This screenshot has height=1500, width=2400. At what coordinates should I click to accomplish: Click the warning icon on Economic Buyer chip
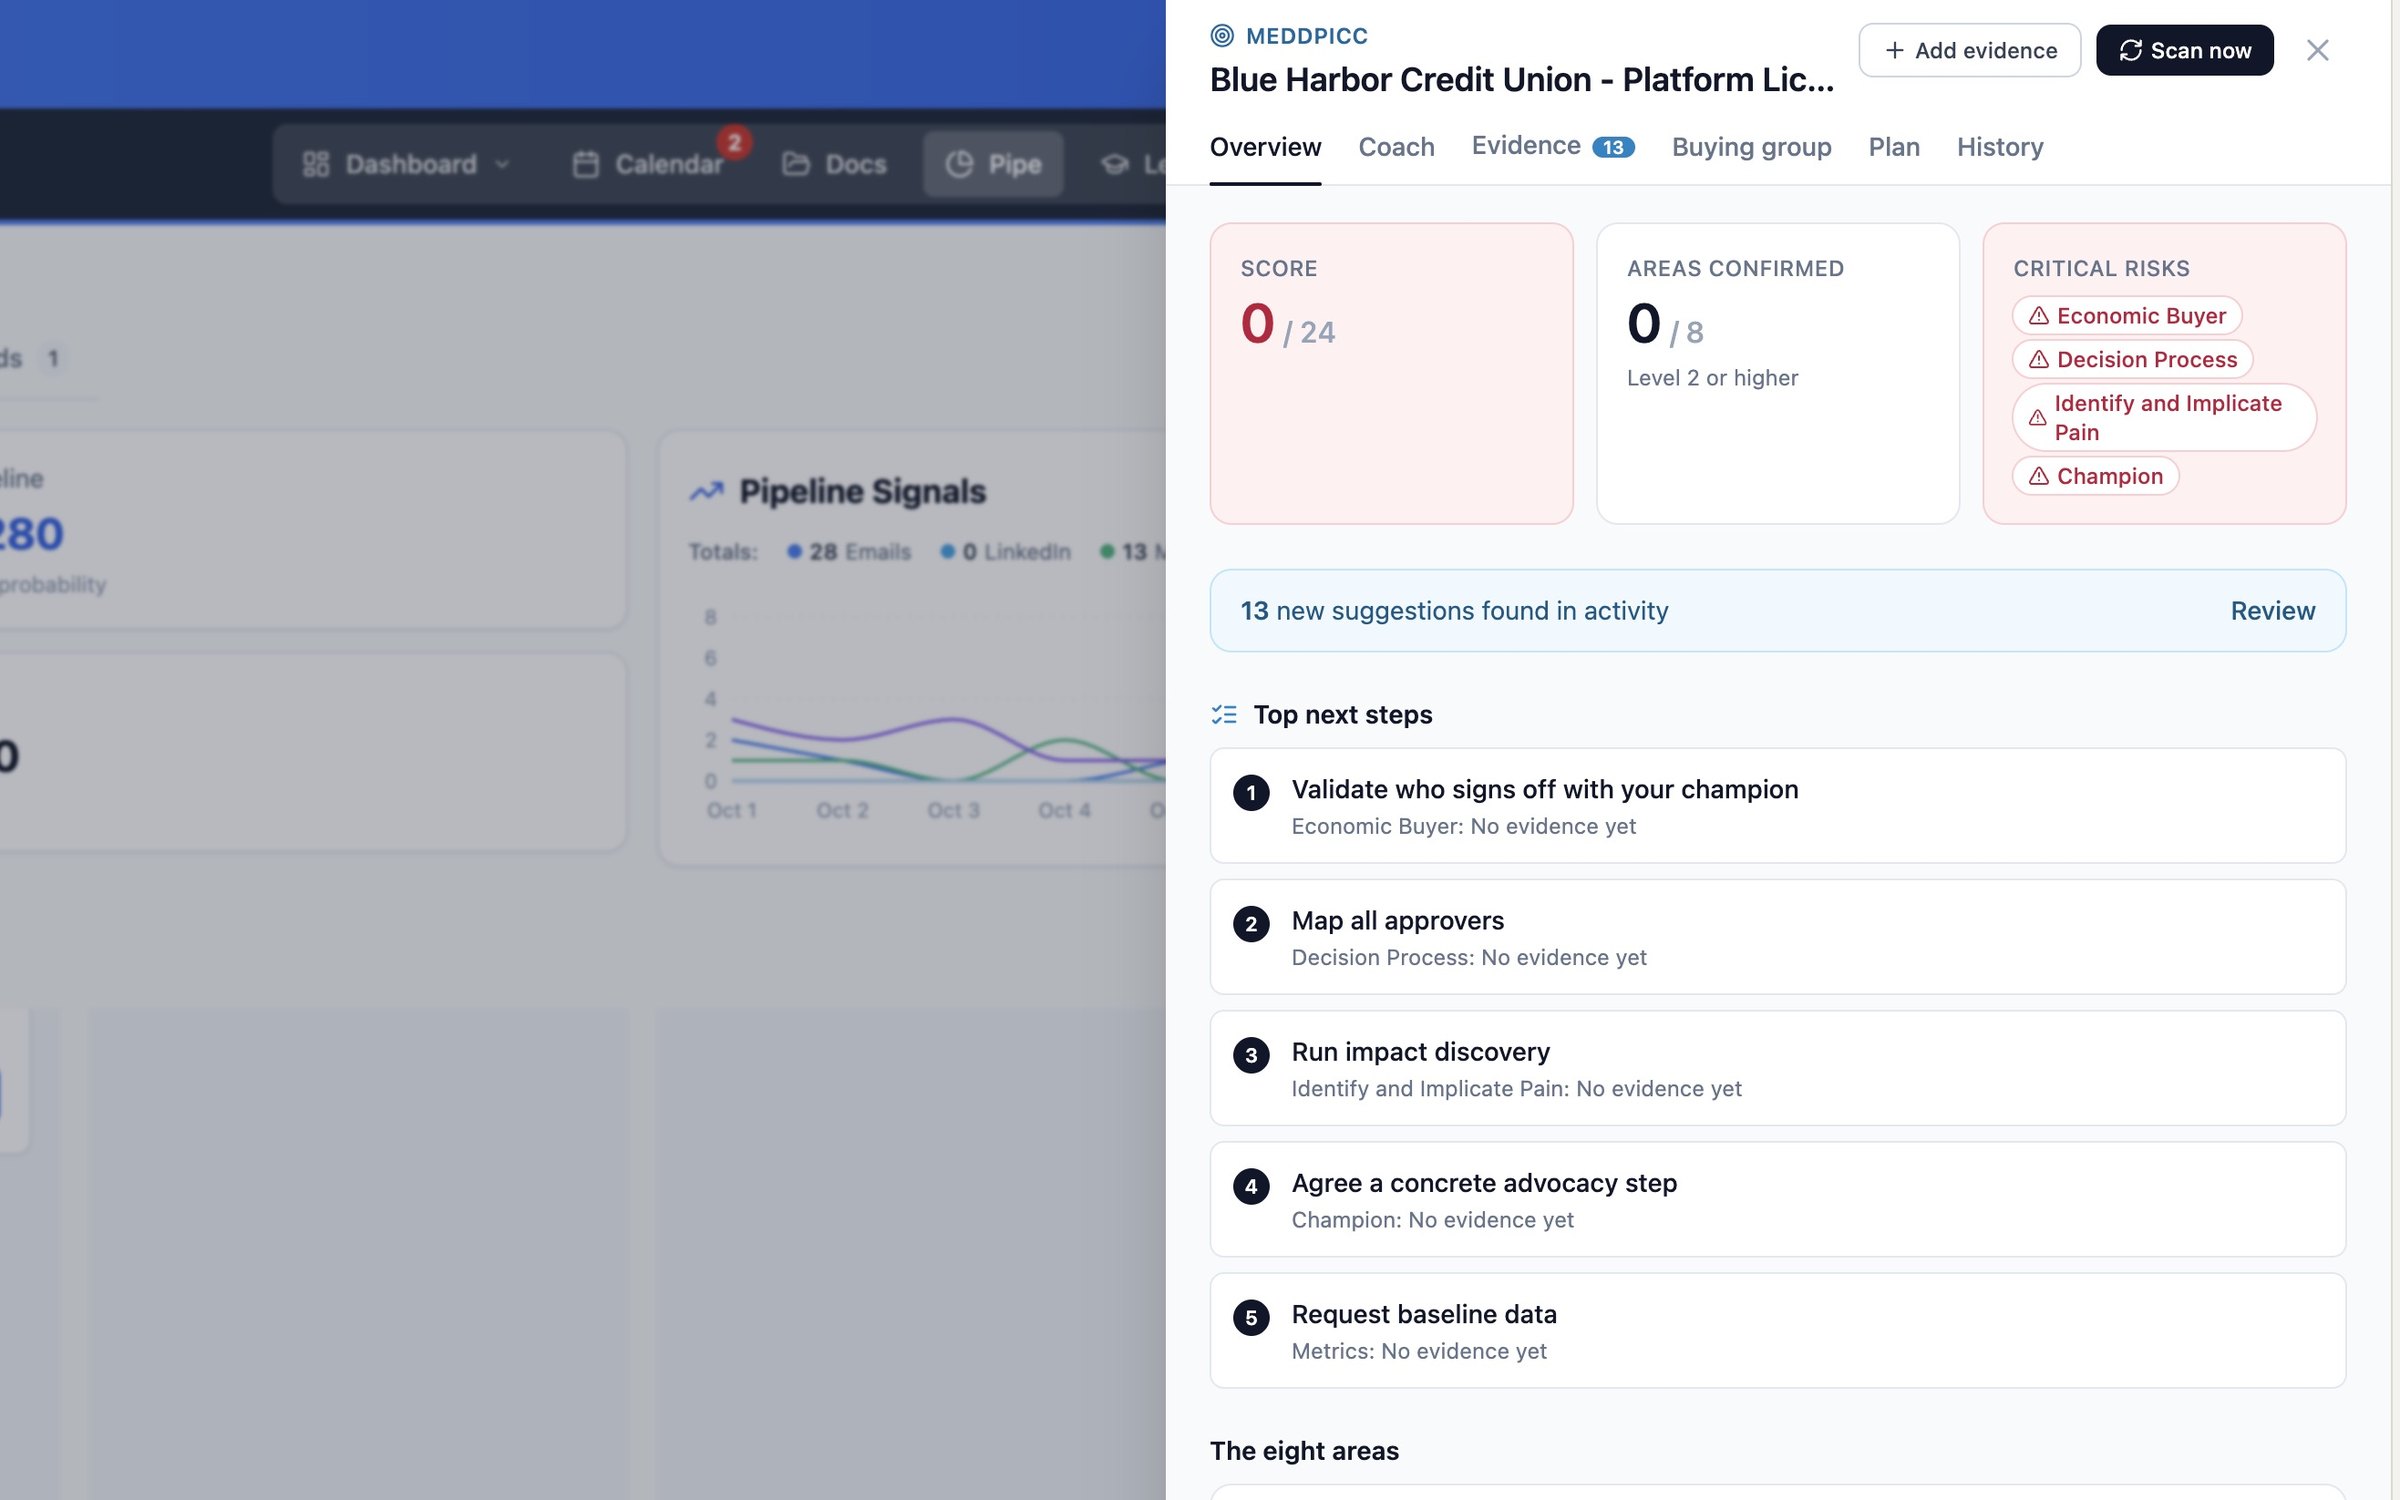(x=2038, y=316)
